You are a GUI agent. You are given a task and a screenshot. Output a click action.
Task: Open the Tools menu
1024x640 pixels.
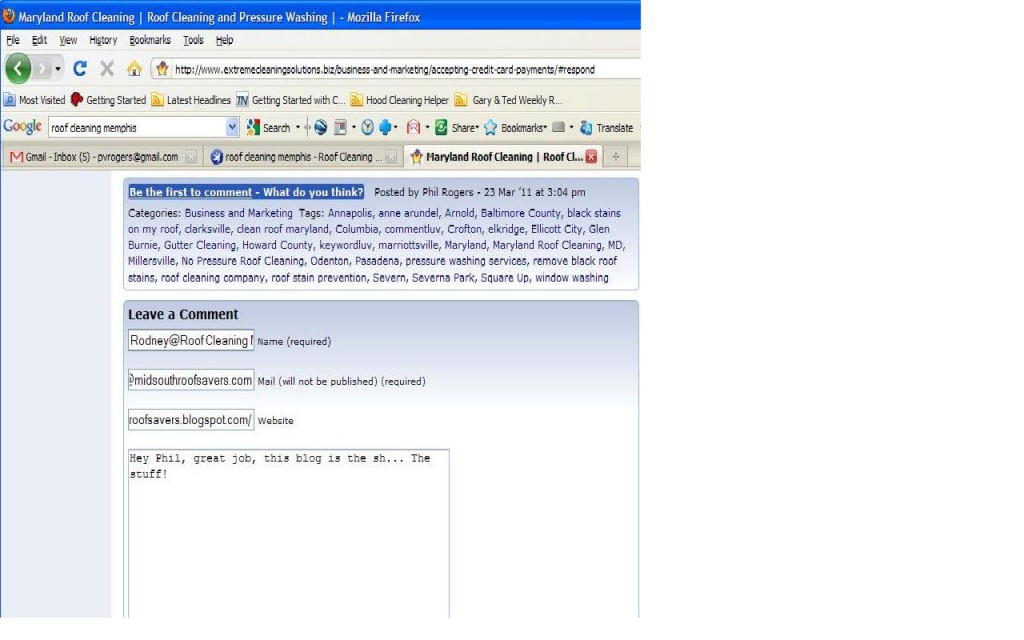[x=193, y=40]
